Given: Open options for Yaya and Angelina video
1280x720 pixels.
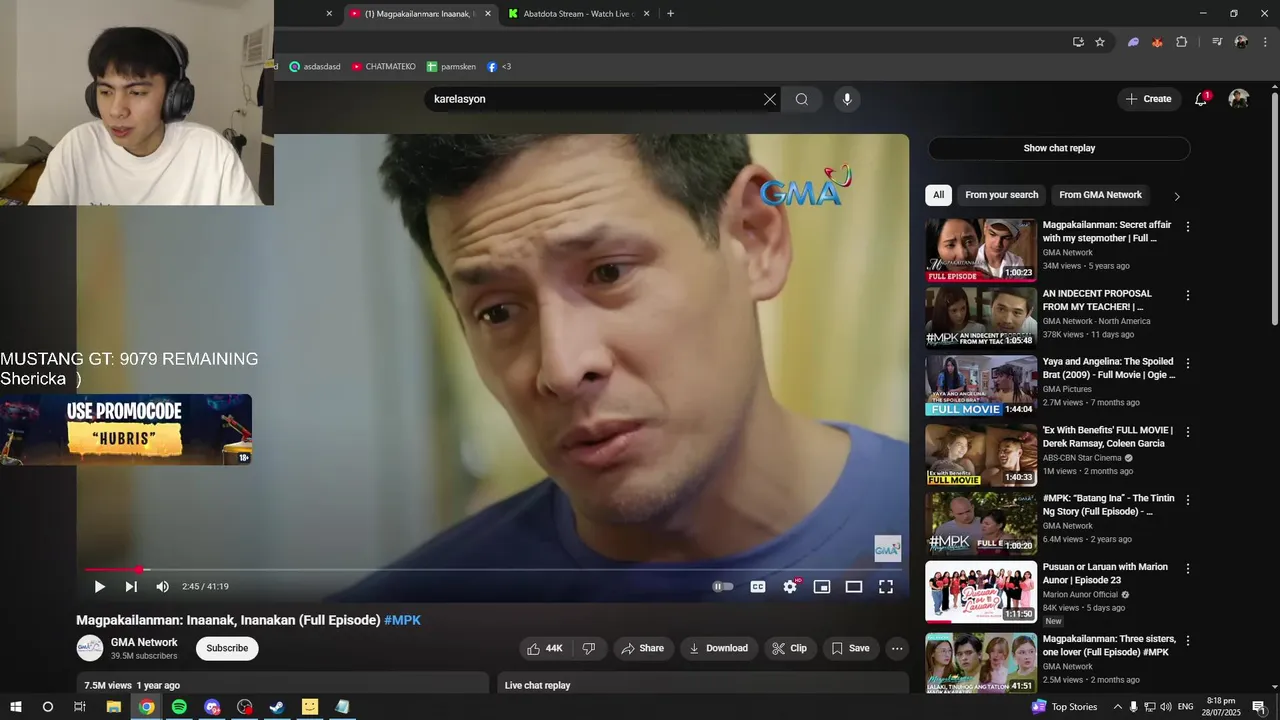Looking at the screenshot, I should click(1188, 364).
